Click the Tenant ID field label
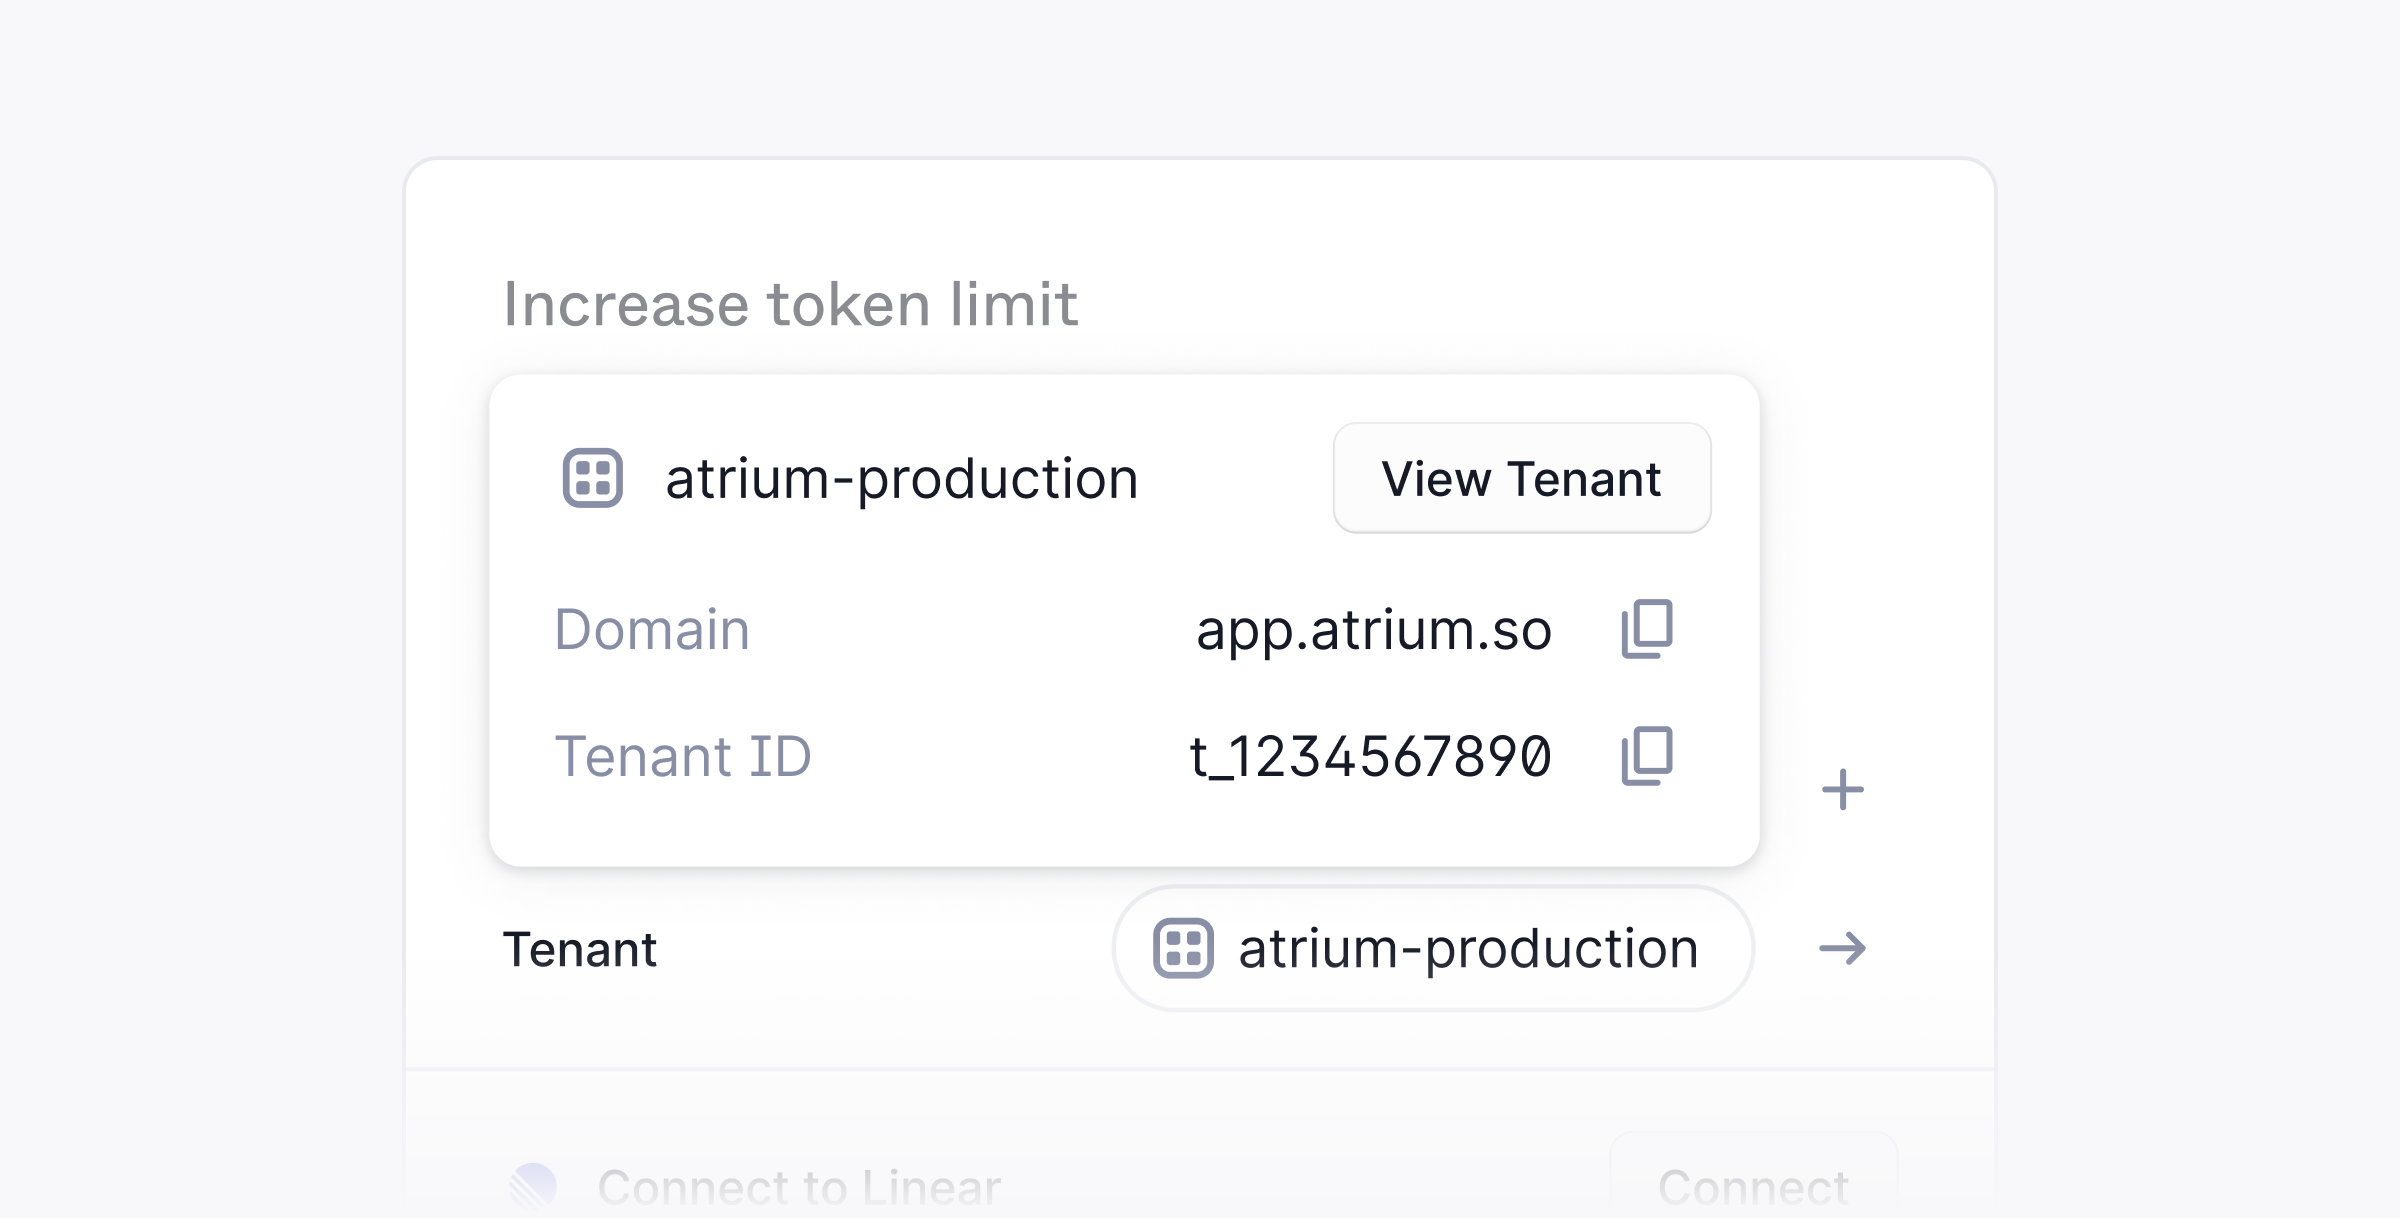Viewport: 2400px width, 1218px height. pyautogui.click(x=683, y=756)
